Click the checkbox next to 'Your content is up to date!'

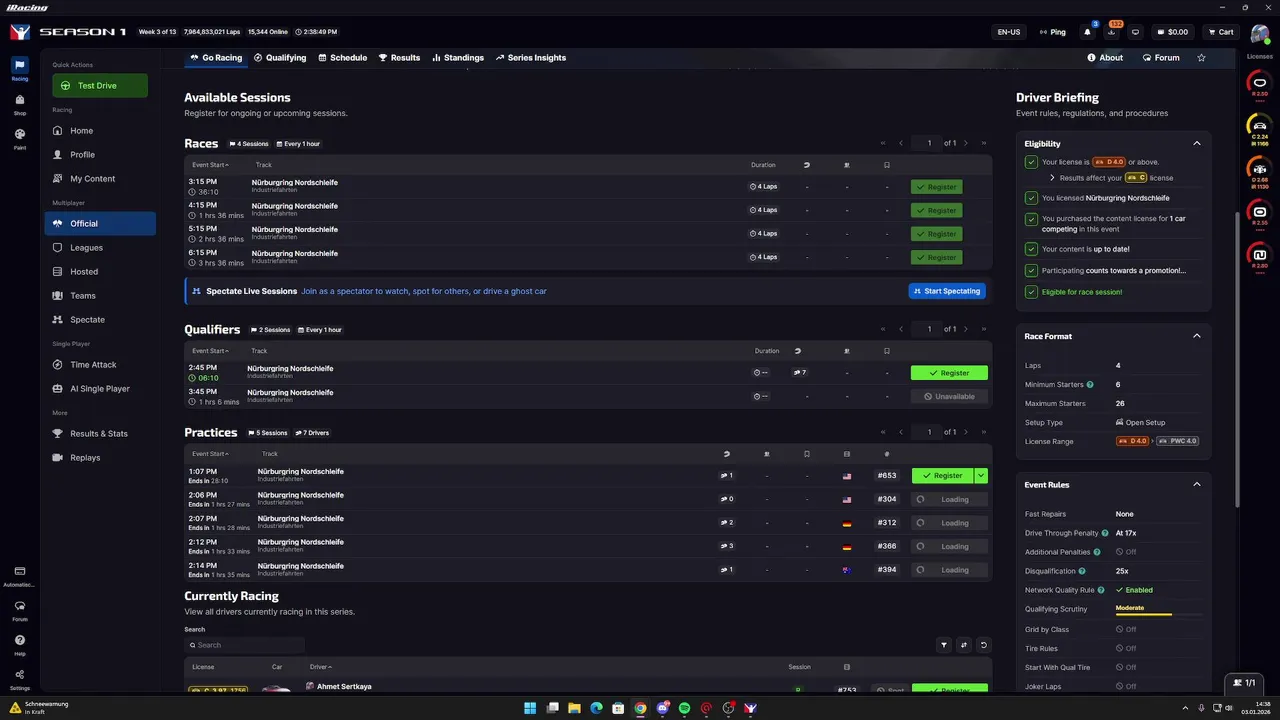click(1031, 249)
